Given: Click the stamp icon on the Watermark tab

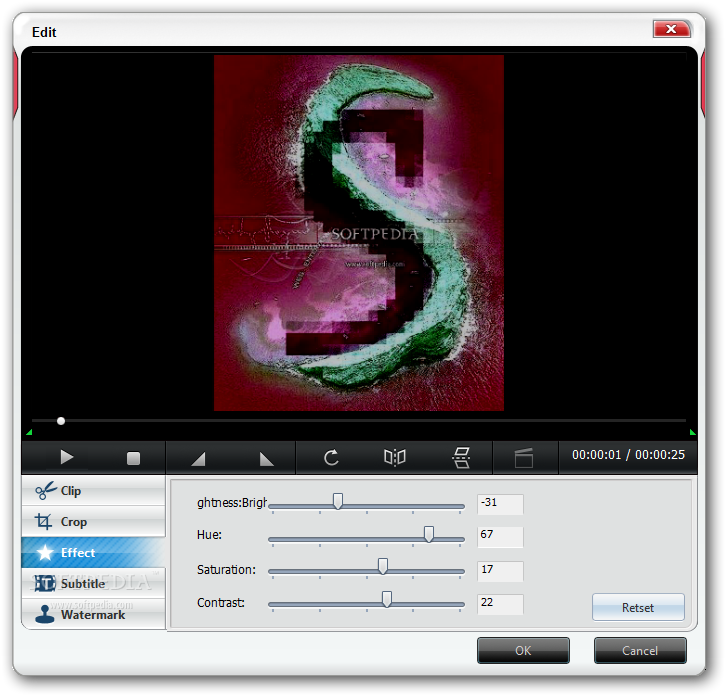Looking at the screenshot, I should [45, 614].
